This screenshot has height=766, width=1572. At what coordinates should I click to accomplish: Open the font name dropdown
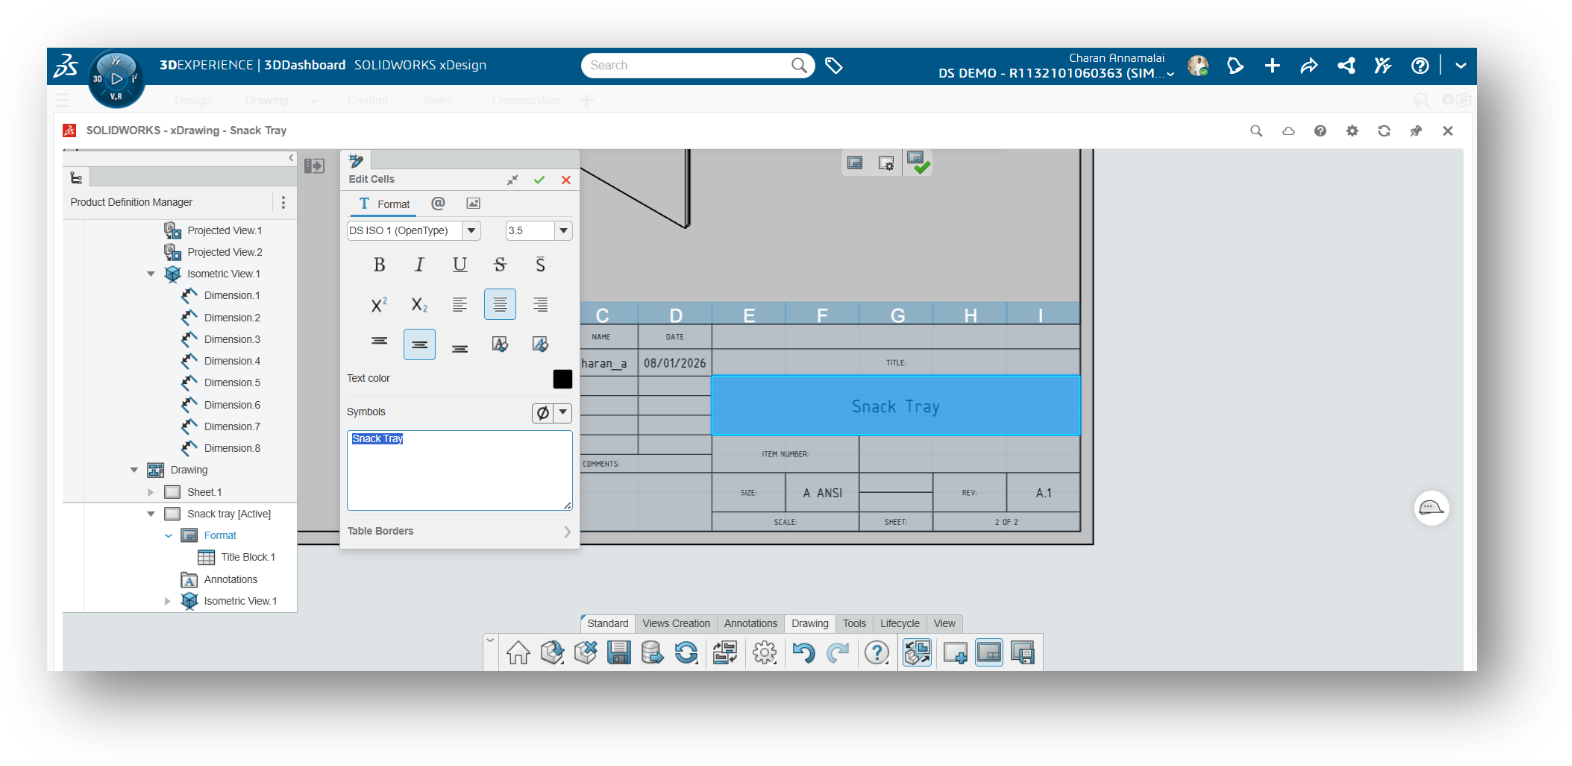click(471, 231)
